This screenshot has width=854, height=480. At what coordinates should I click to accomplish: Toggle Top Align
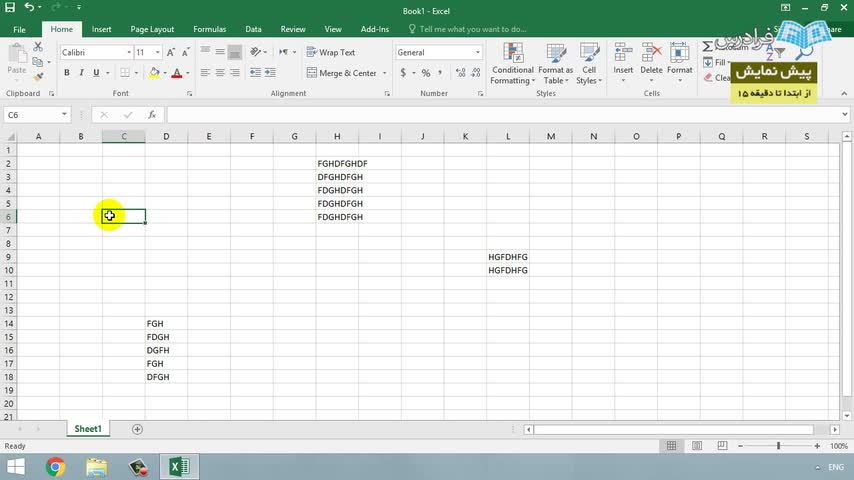pyautogui.click(x=205, y=52)
